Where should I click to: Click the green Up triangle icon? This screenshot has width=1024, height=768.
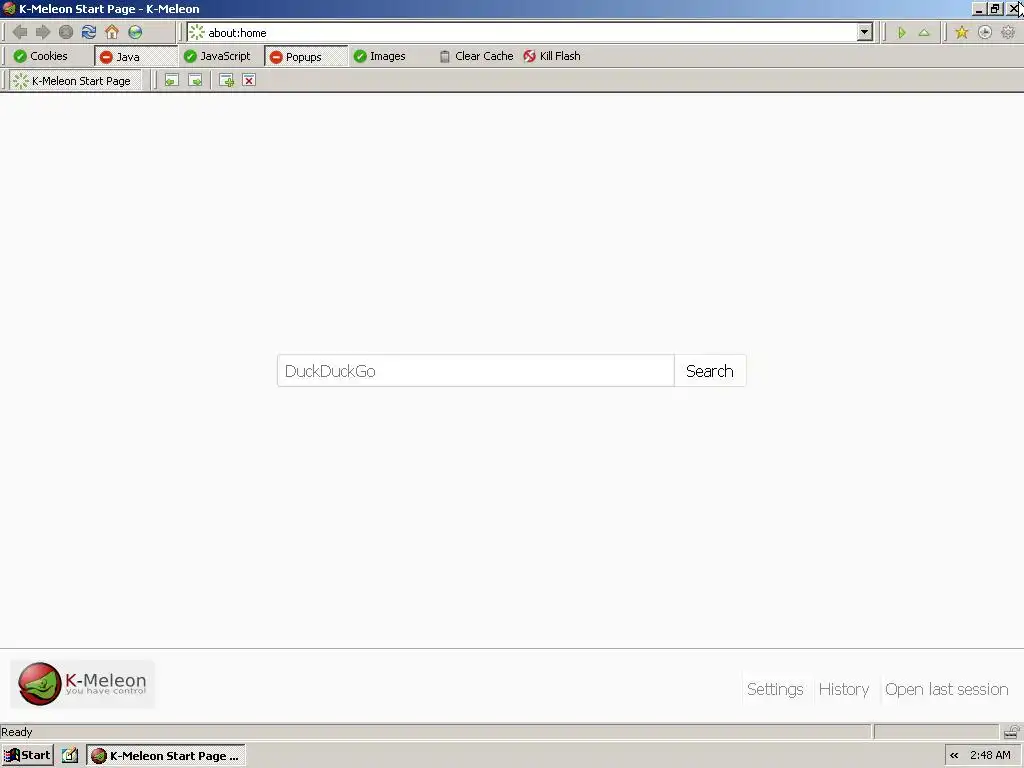tap(924, 33)
